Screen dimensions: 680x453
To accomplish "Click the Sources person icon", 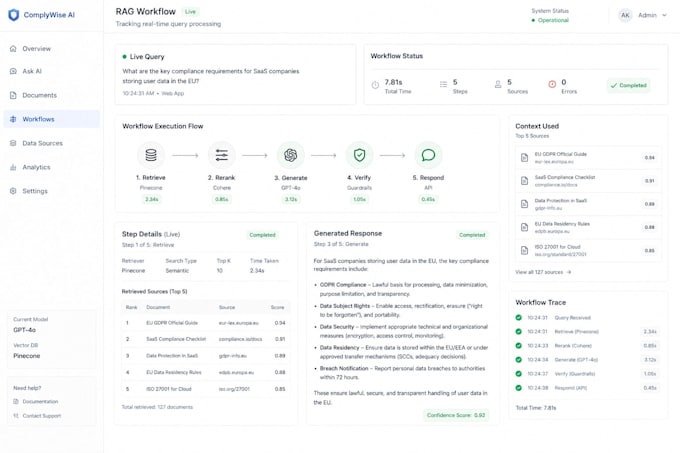I will 498,85.
